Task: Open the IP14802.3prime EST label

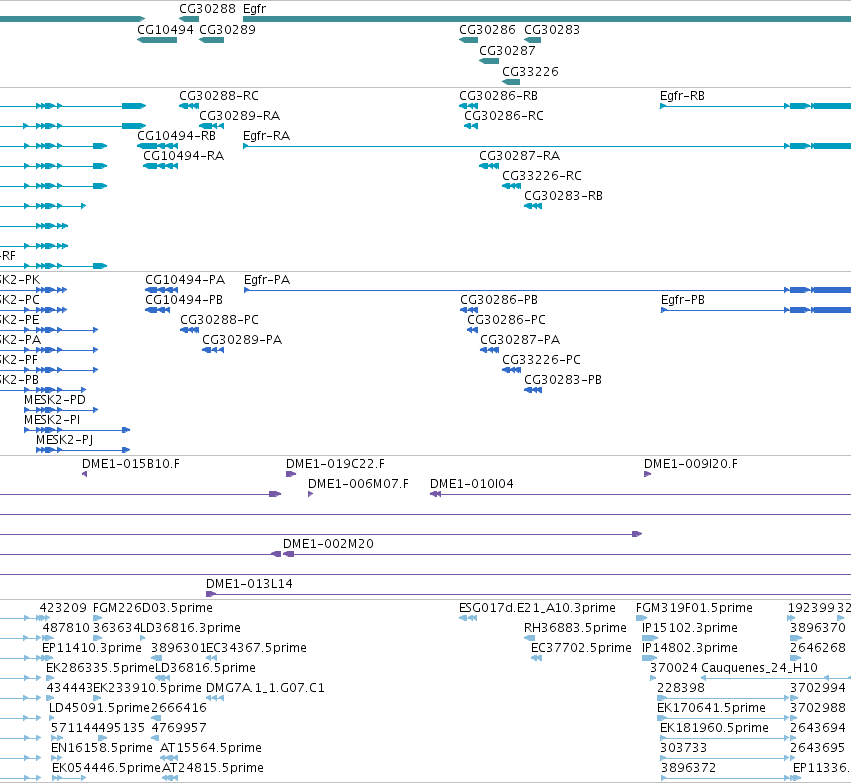Action: pyautogui.click(x=690, y=648)
